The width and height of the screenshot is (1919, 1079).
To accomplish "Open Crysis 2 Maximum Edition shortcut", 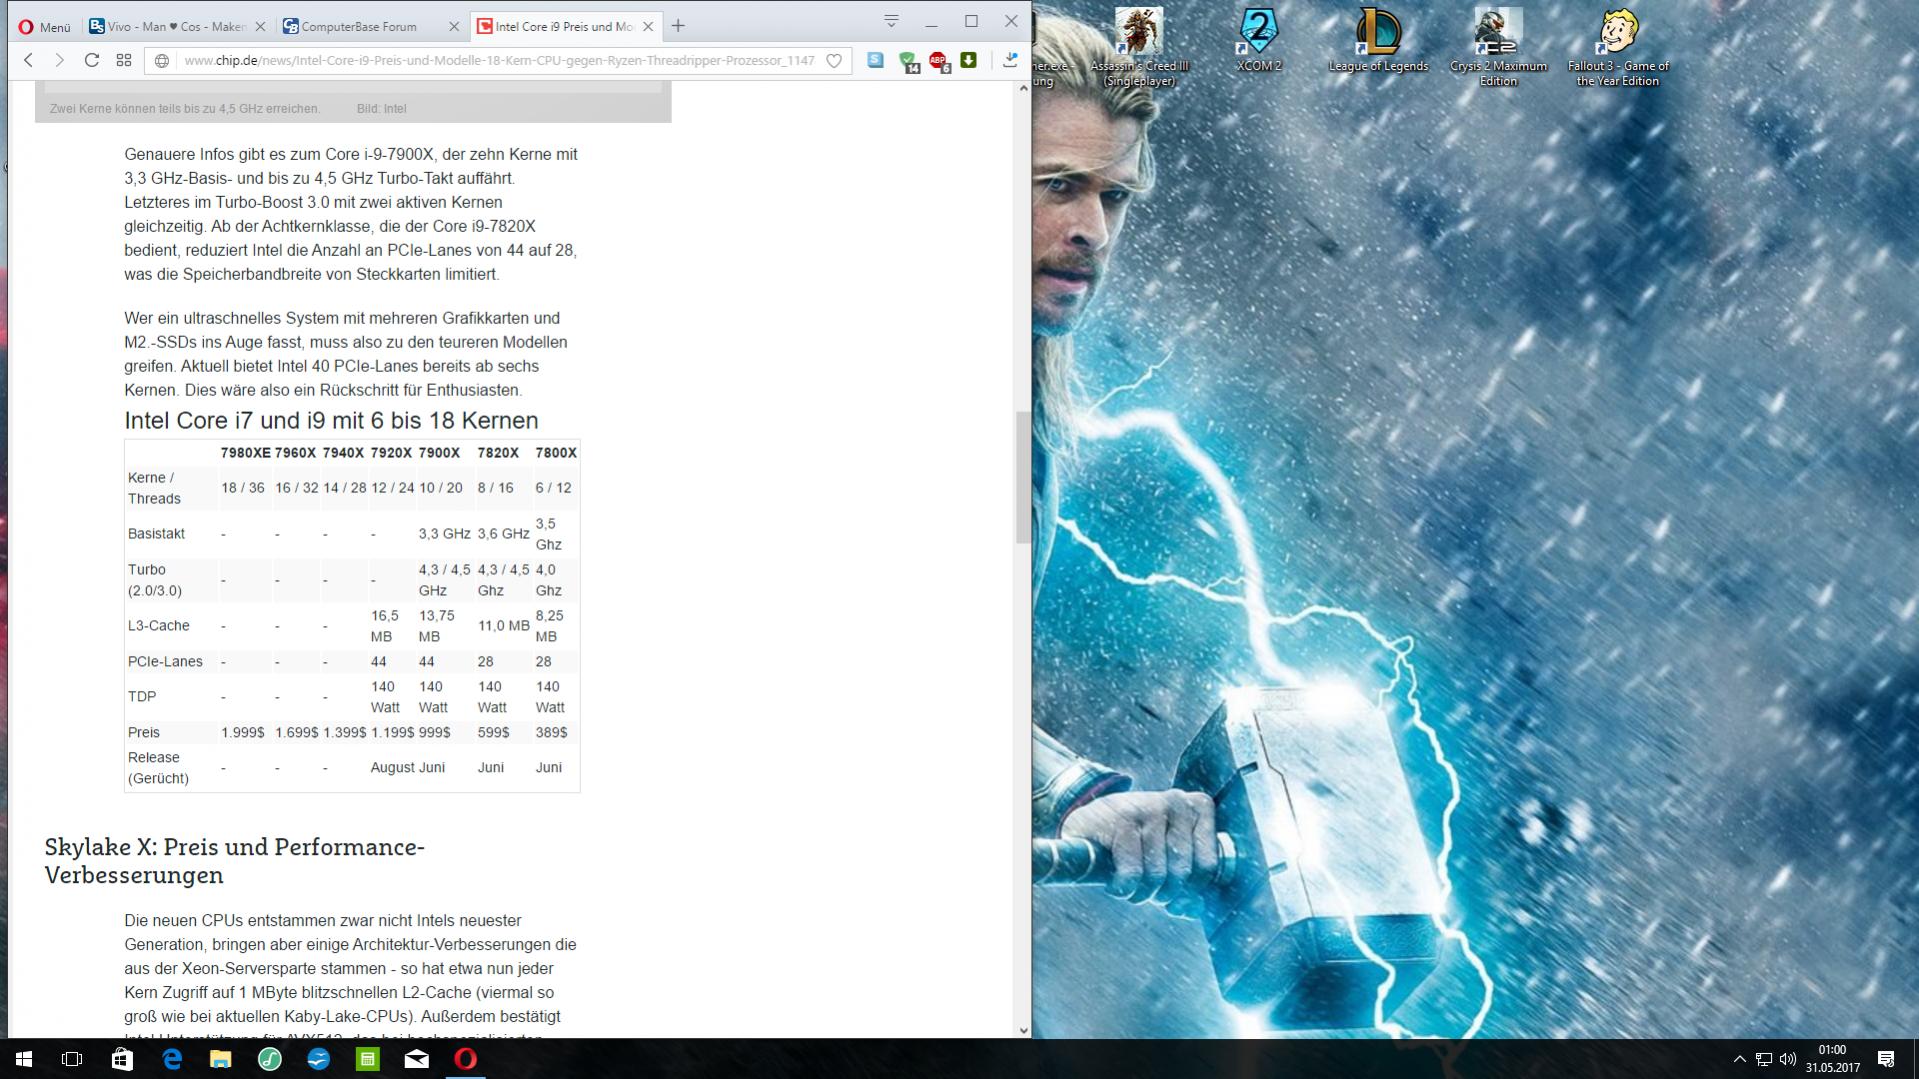I will tap(1498, 46).
